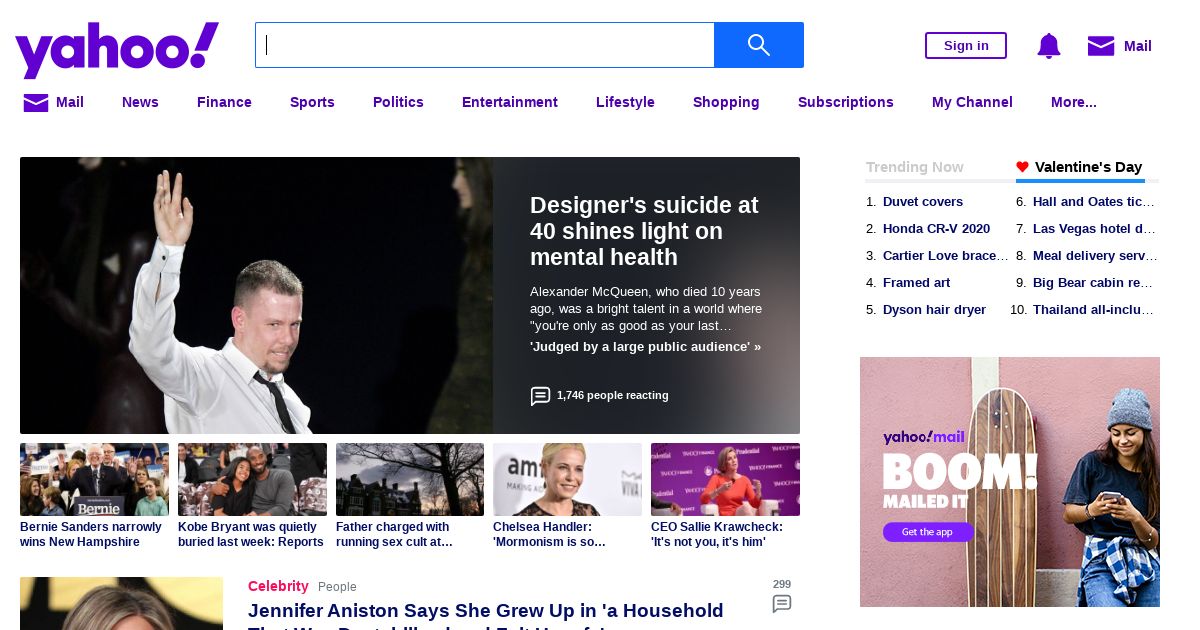Open the Kobe Bryant thumbnail

coord(252,480)
